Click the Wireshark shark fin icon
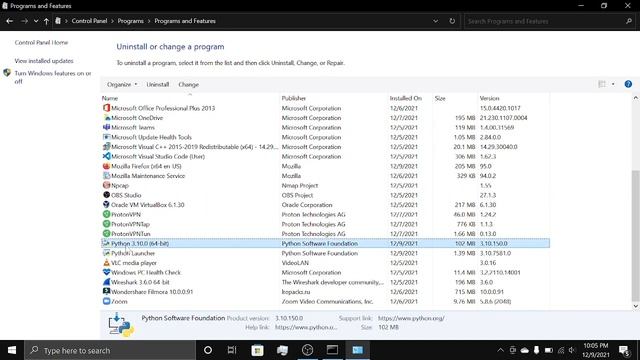The width and height of the screenshot is (640, 360). pos(106,282)
